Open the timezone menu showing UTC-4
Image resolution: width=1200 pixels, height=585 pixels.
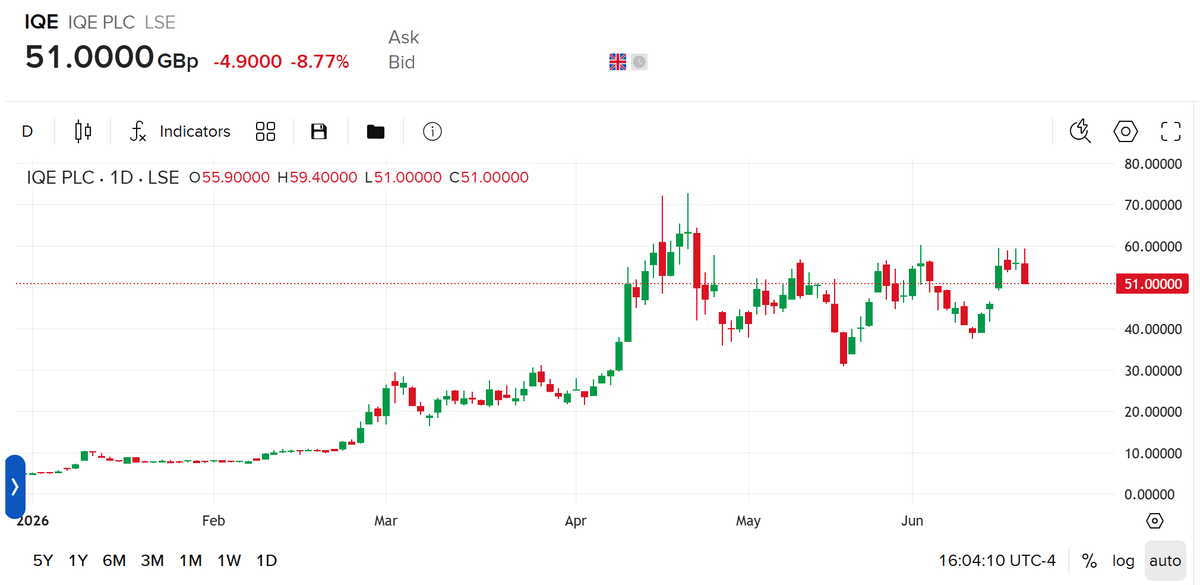pyautogui.click(x=996, y=560)
